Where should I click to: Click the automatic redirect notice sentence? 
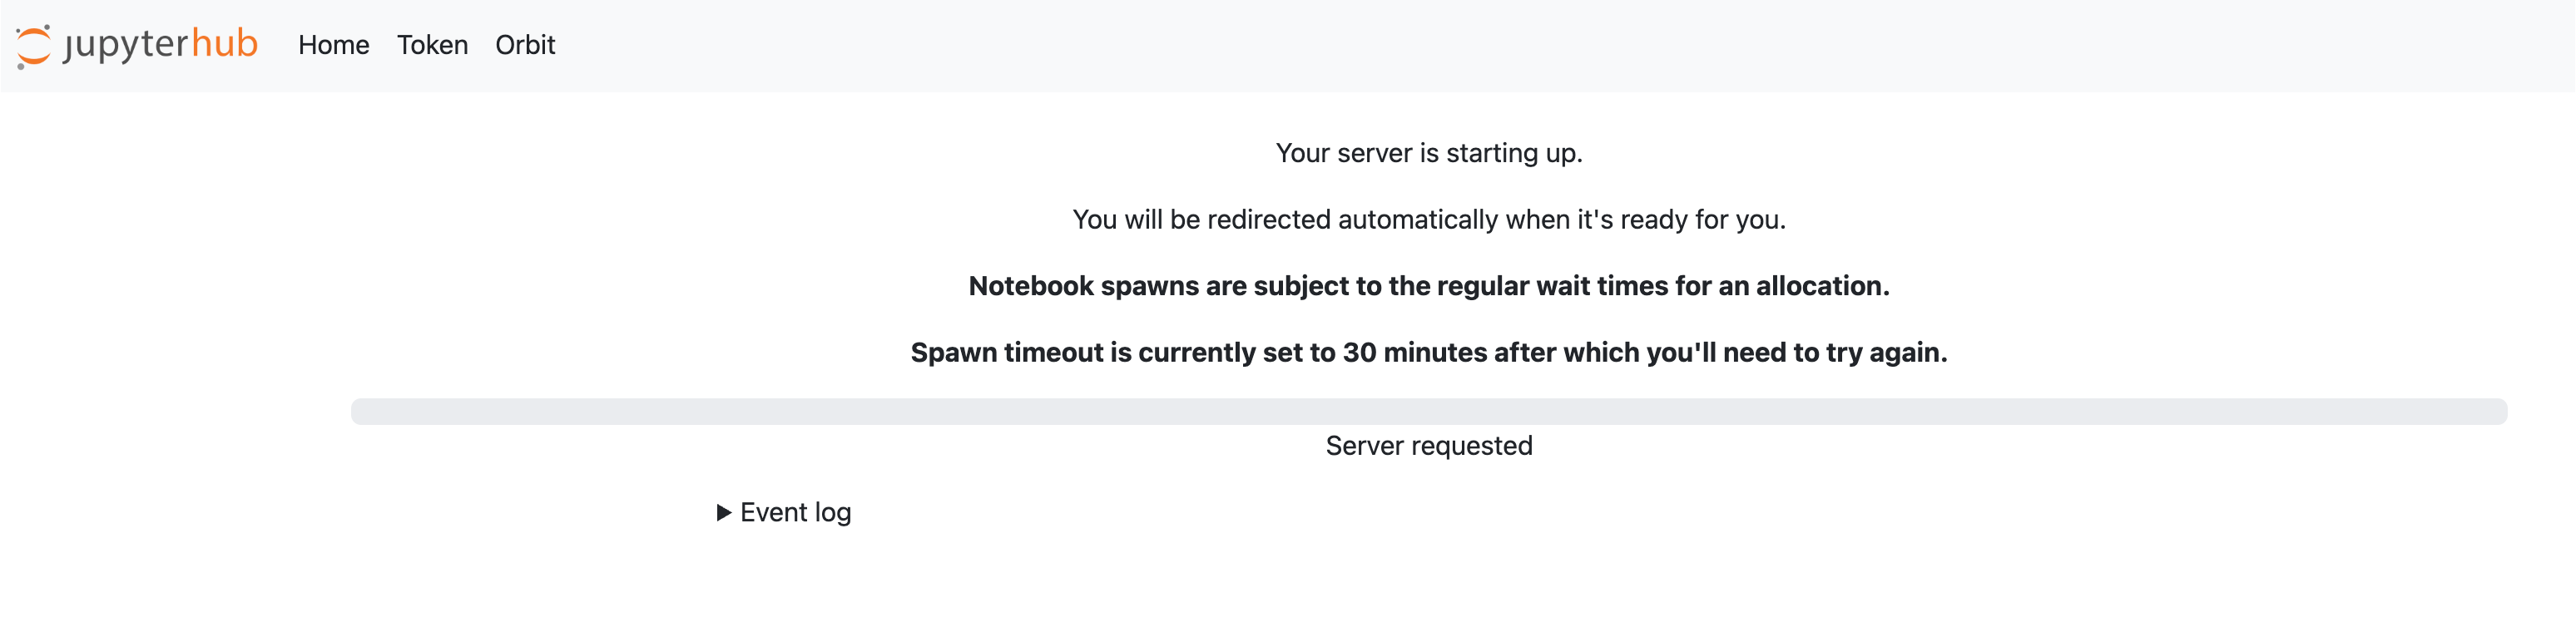[x=1428, y=220]
